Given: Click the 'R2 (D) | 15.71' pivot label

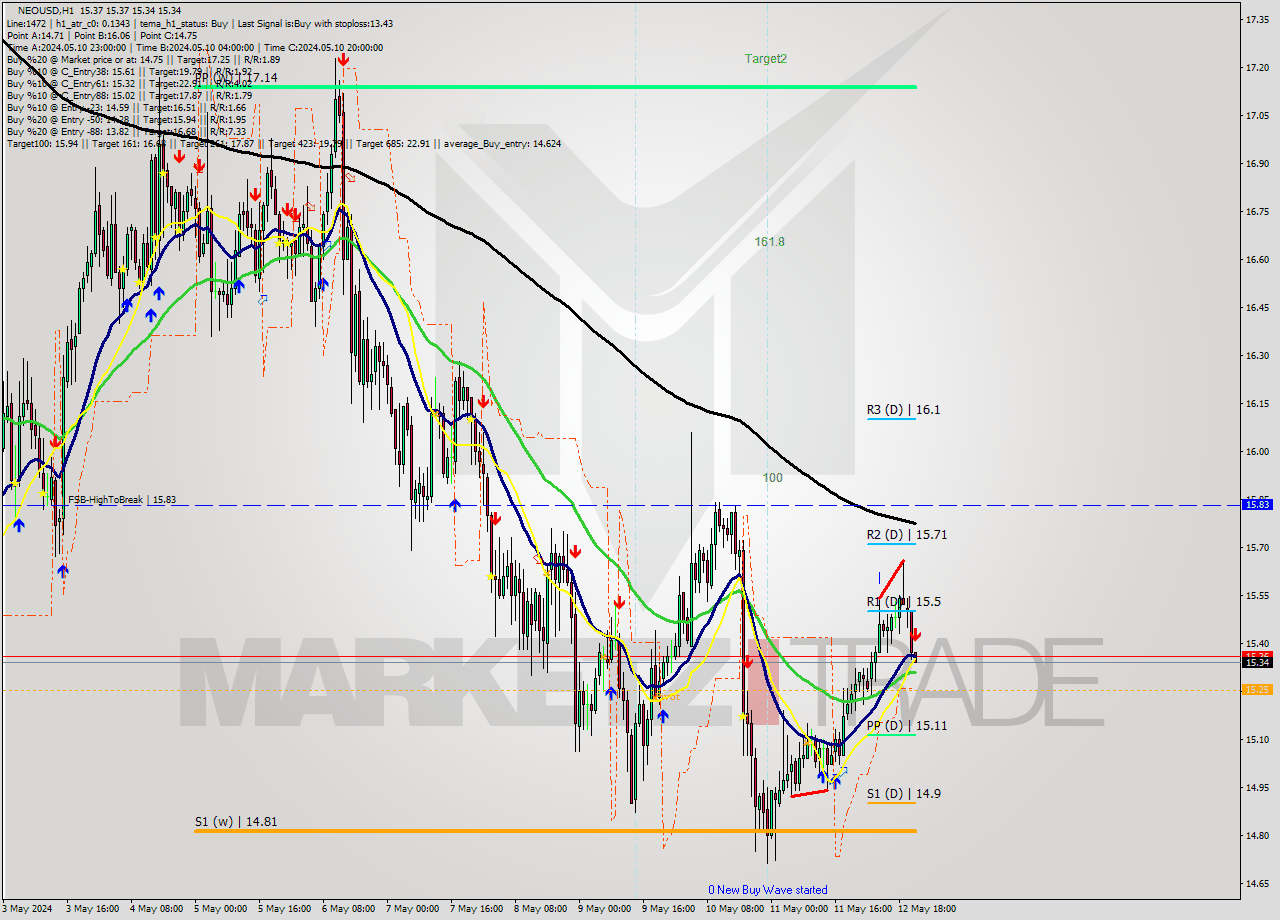Looking at the screenshot, I should coord(907,535).
